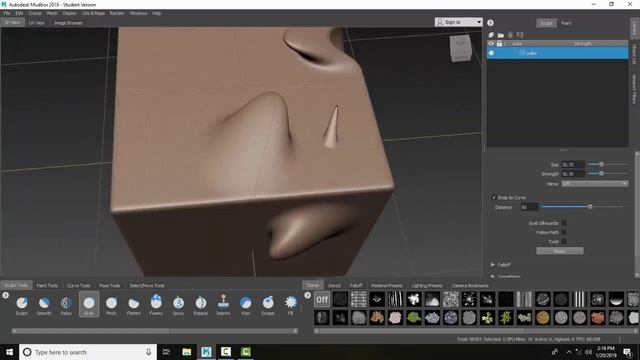Click the Strength slider handle
The image size is (640, 360).
pos(601,173)
